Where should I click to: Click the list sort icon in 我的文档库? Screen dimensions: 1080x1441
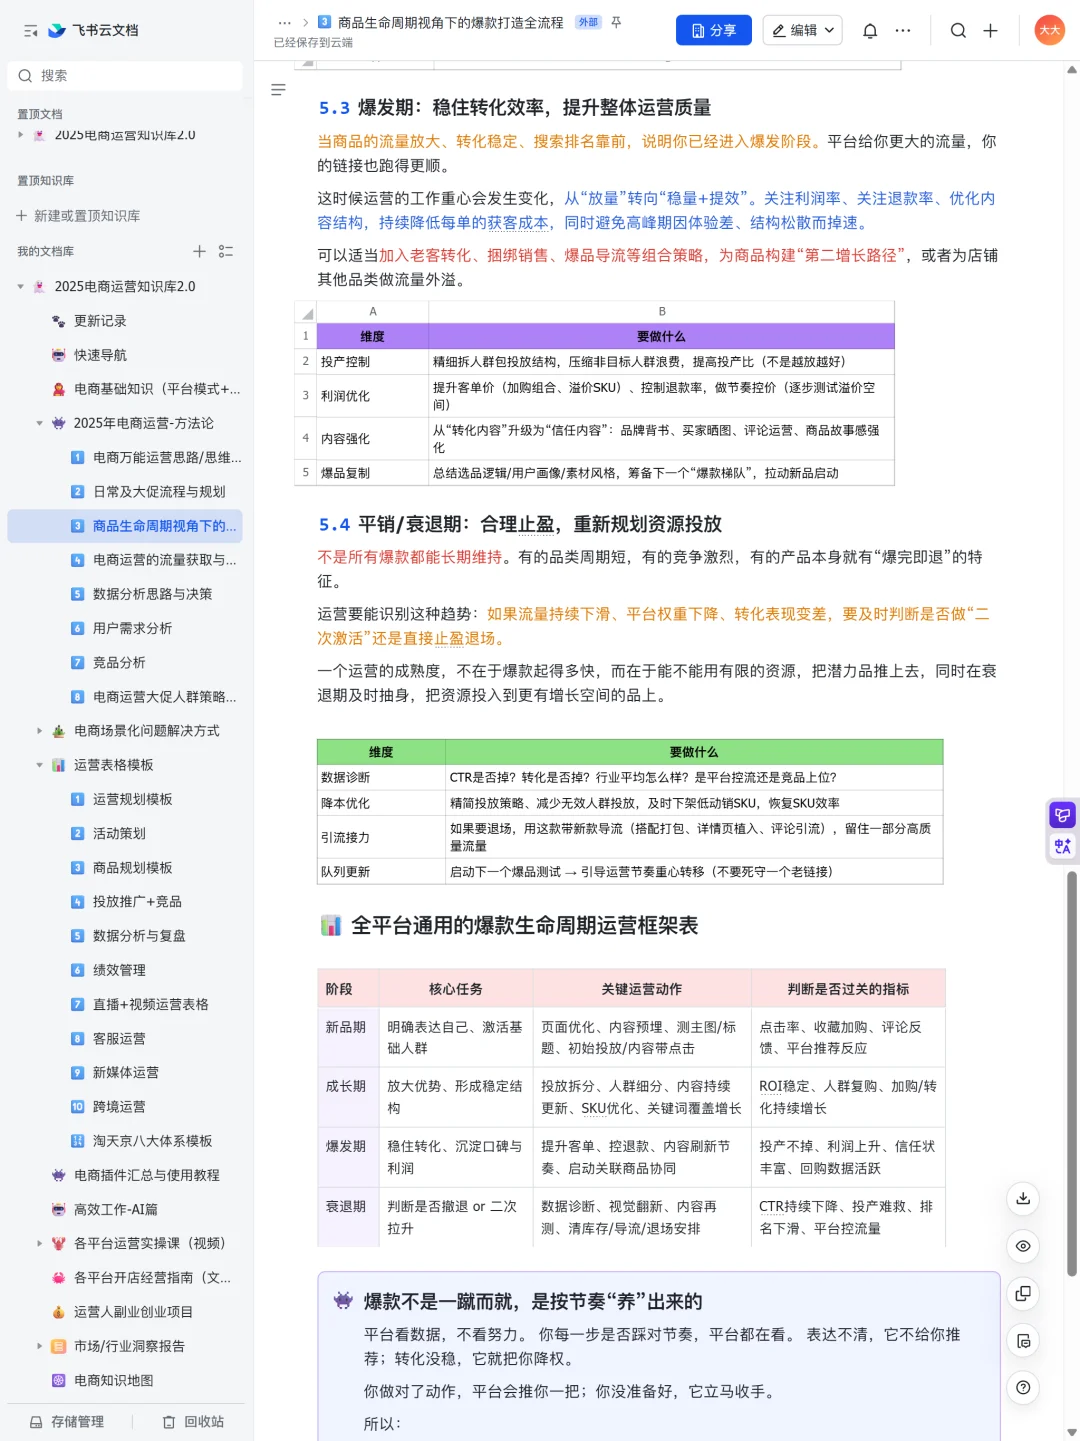tap(226, 251)
